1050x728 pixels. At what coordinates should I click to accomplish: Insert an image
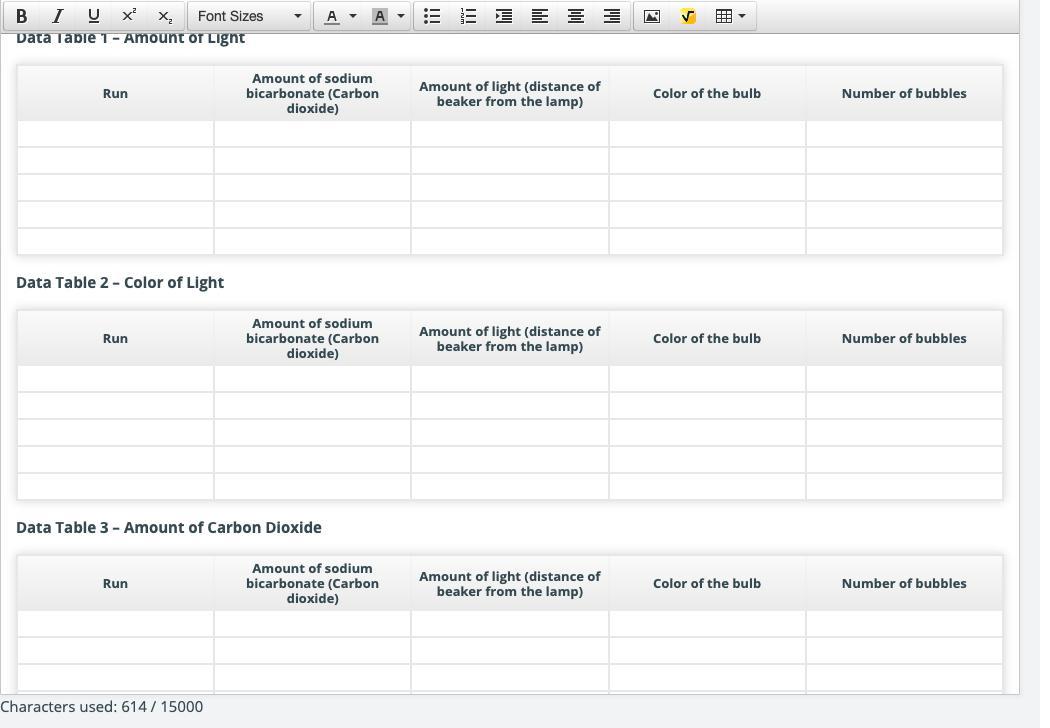point(652,16)
